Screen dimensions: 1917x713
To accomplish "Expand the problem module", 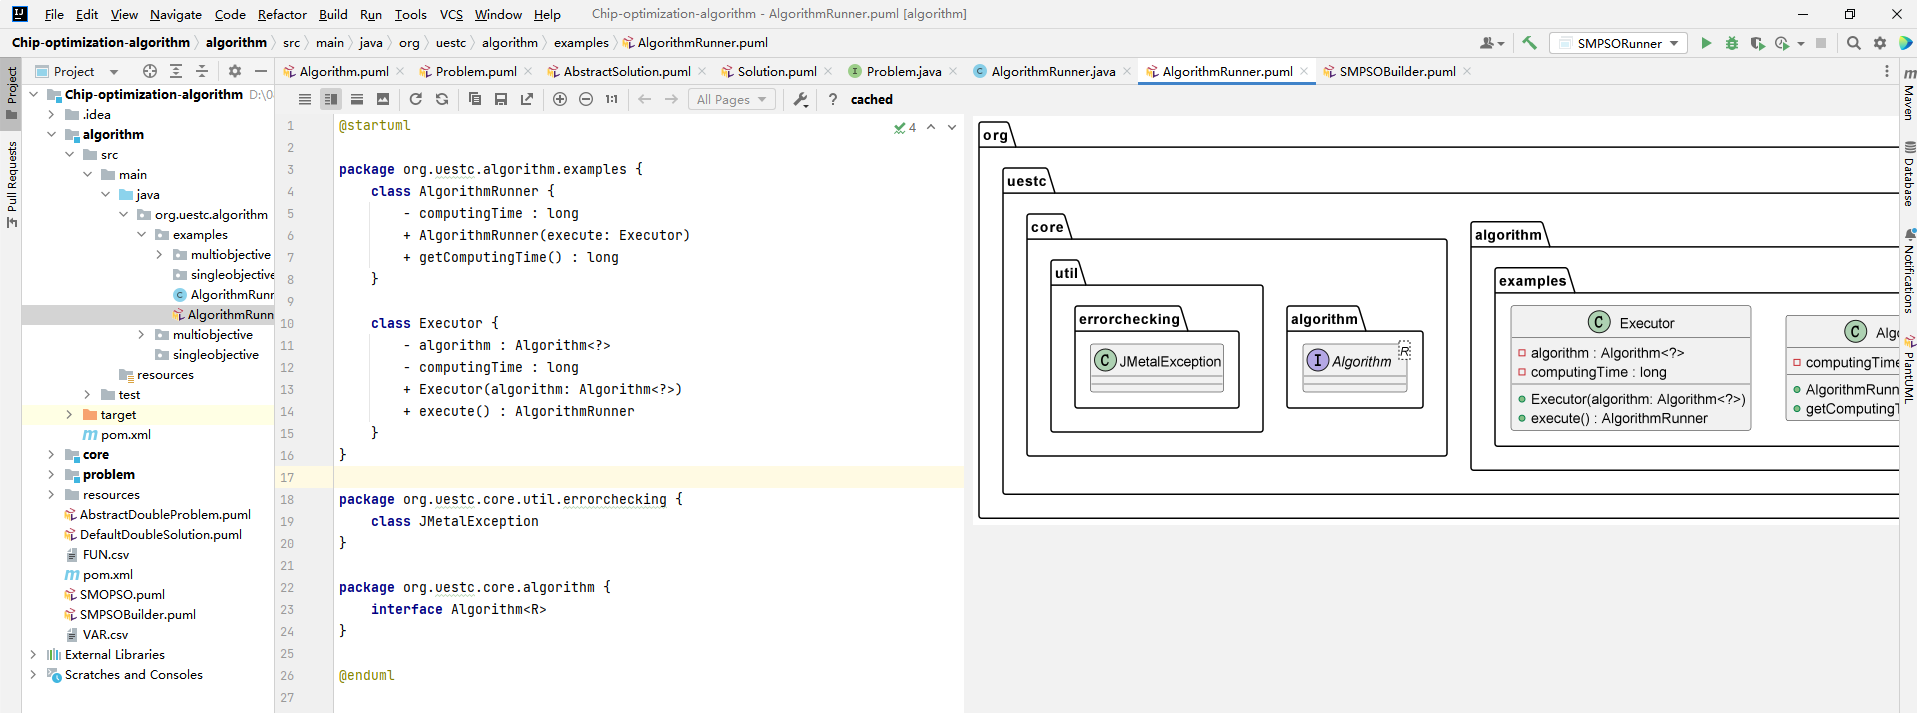I will click(x=52, y=475).
